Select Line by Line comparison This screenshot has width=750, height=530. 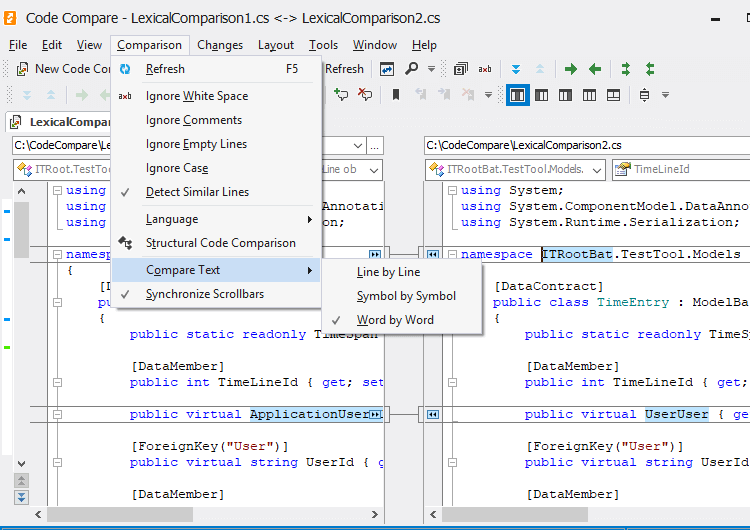(x=388, y=272)
